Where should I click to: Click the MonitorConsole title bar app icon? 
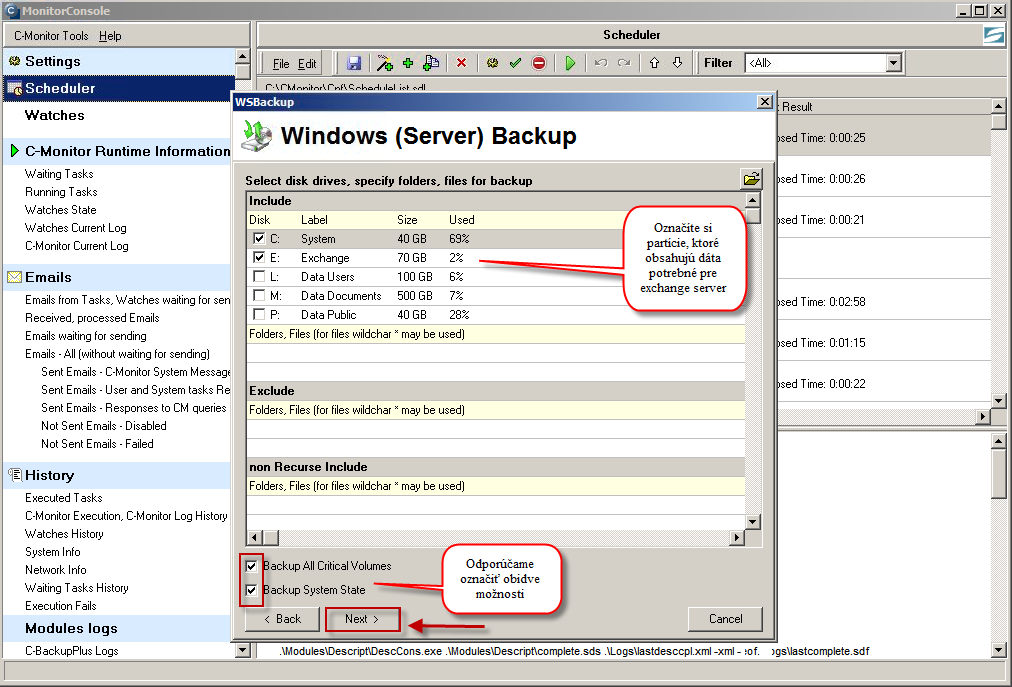coord(12,10)
